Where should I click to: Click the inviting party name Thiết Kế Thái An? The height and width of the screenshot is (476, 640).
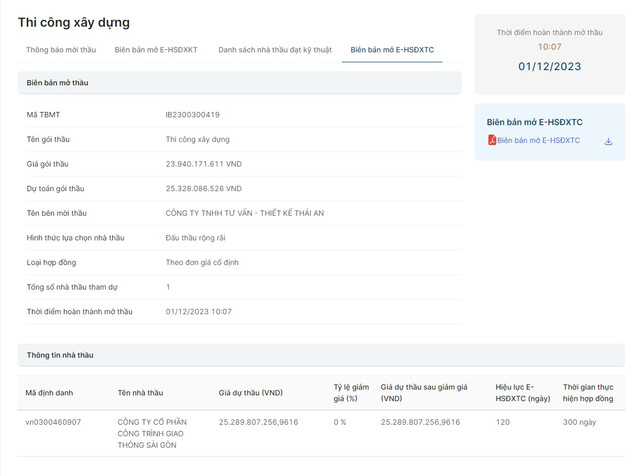pos(258,213)
